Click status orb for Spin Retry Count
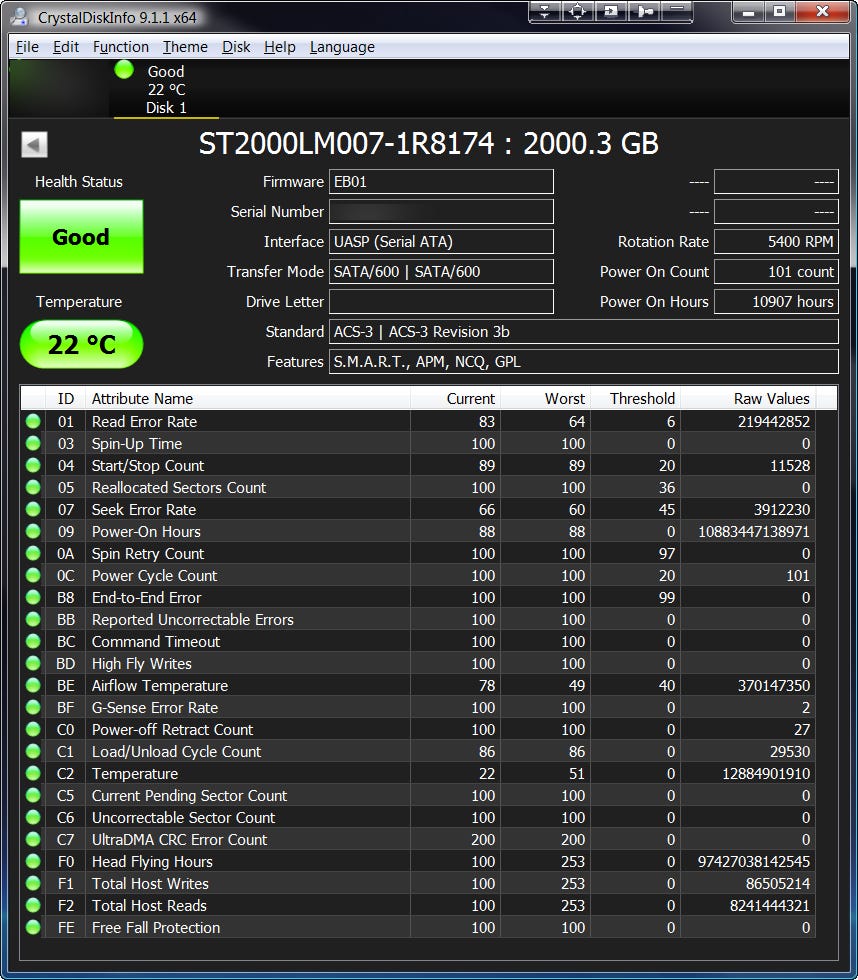This screenshot has height=980, width=858. 33,553
